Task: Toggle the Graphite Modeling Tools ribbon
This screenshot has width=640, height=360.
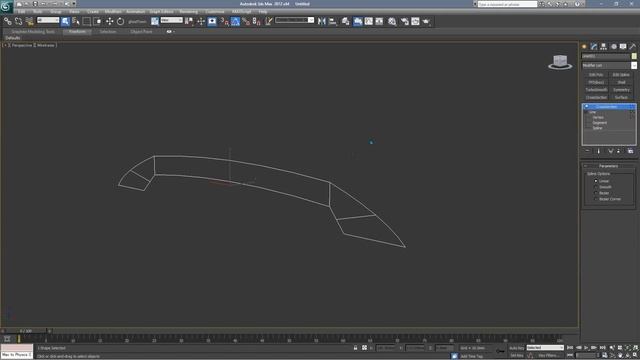Action: tap(358, 21)
